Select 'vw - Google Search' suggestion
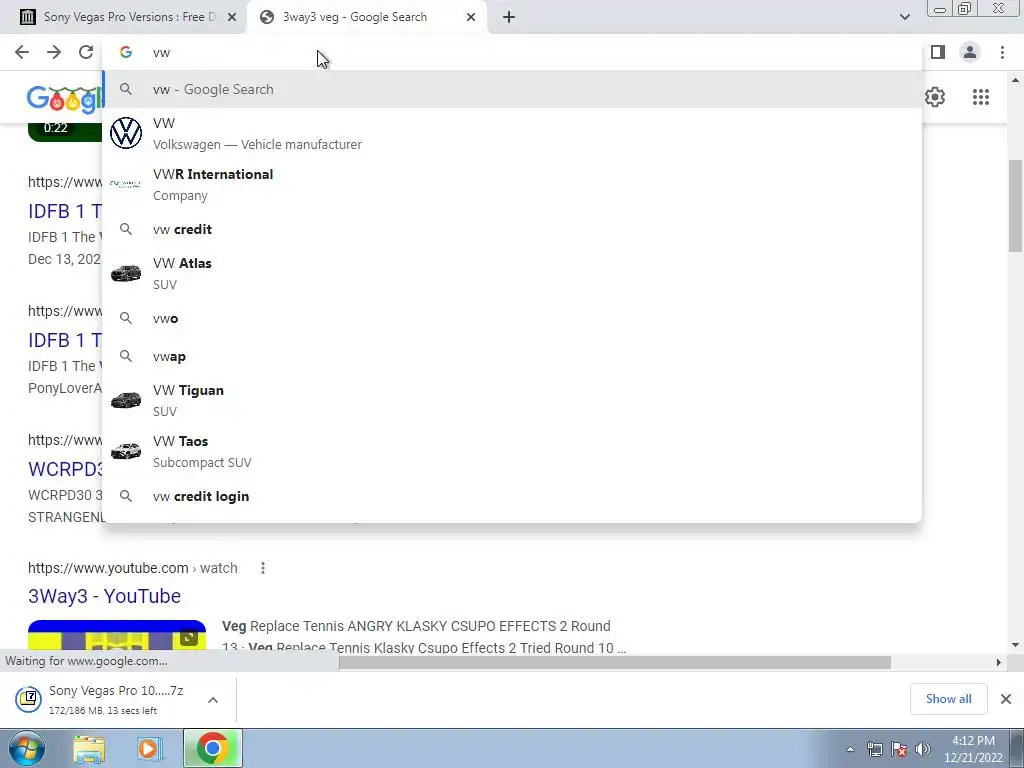This screenshot has height=768, width=1024. 512,89
